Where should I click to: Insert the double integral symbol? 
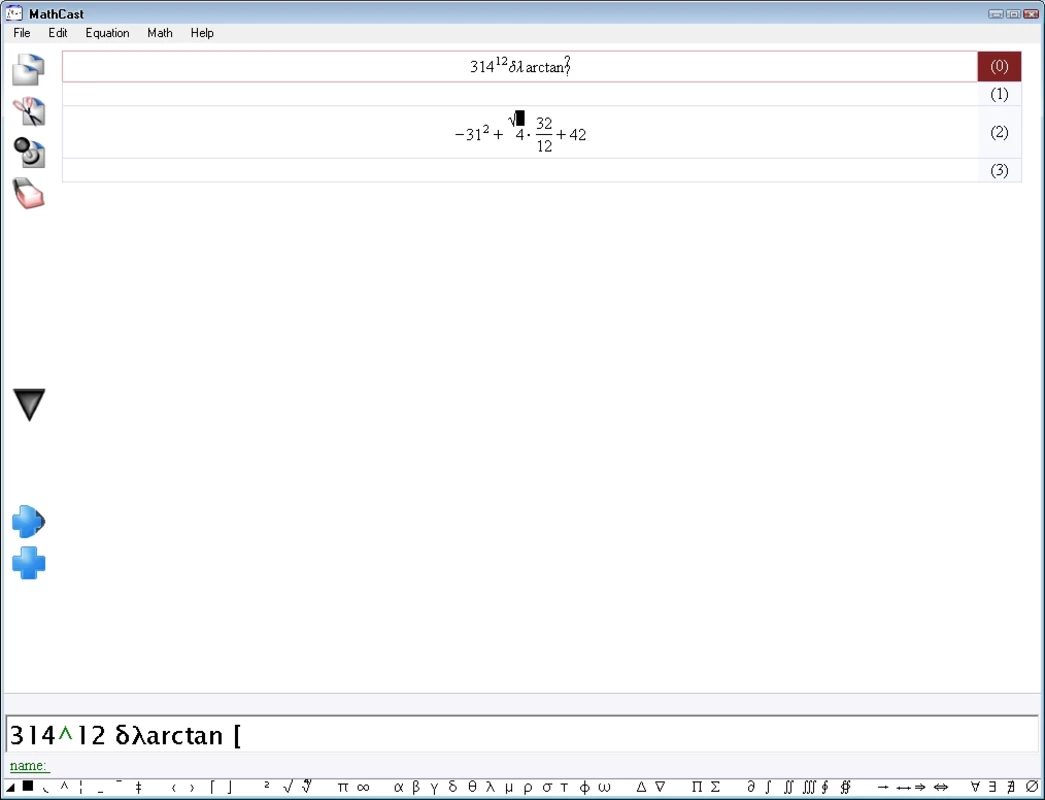788,787
